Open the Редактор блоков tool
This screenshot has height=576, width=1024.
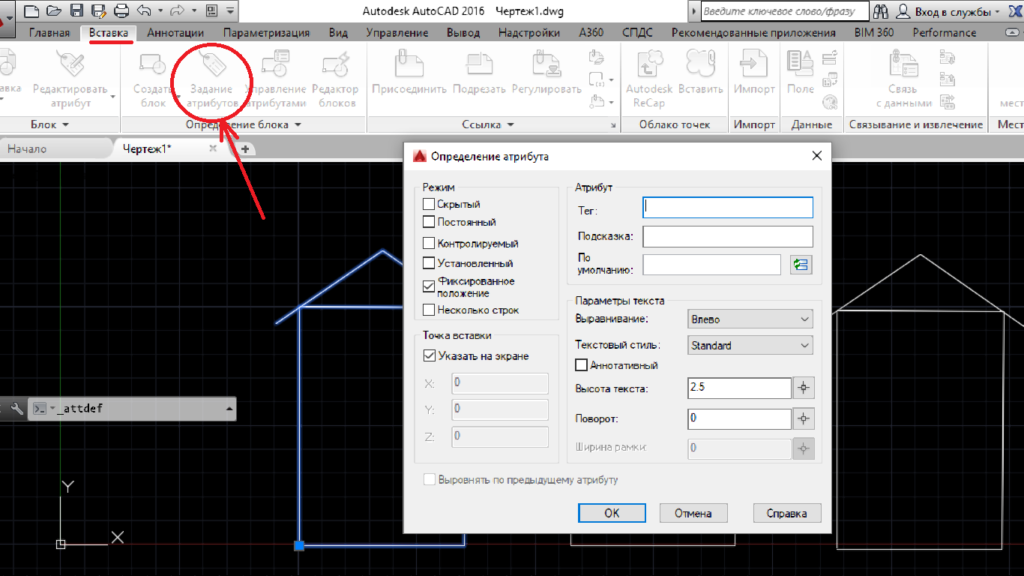tap(337, 68)
